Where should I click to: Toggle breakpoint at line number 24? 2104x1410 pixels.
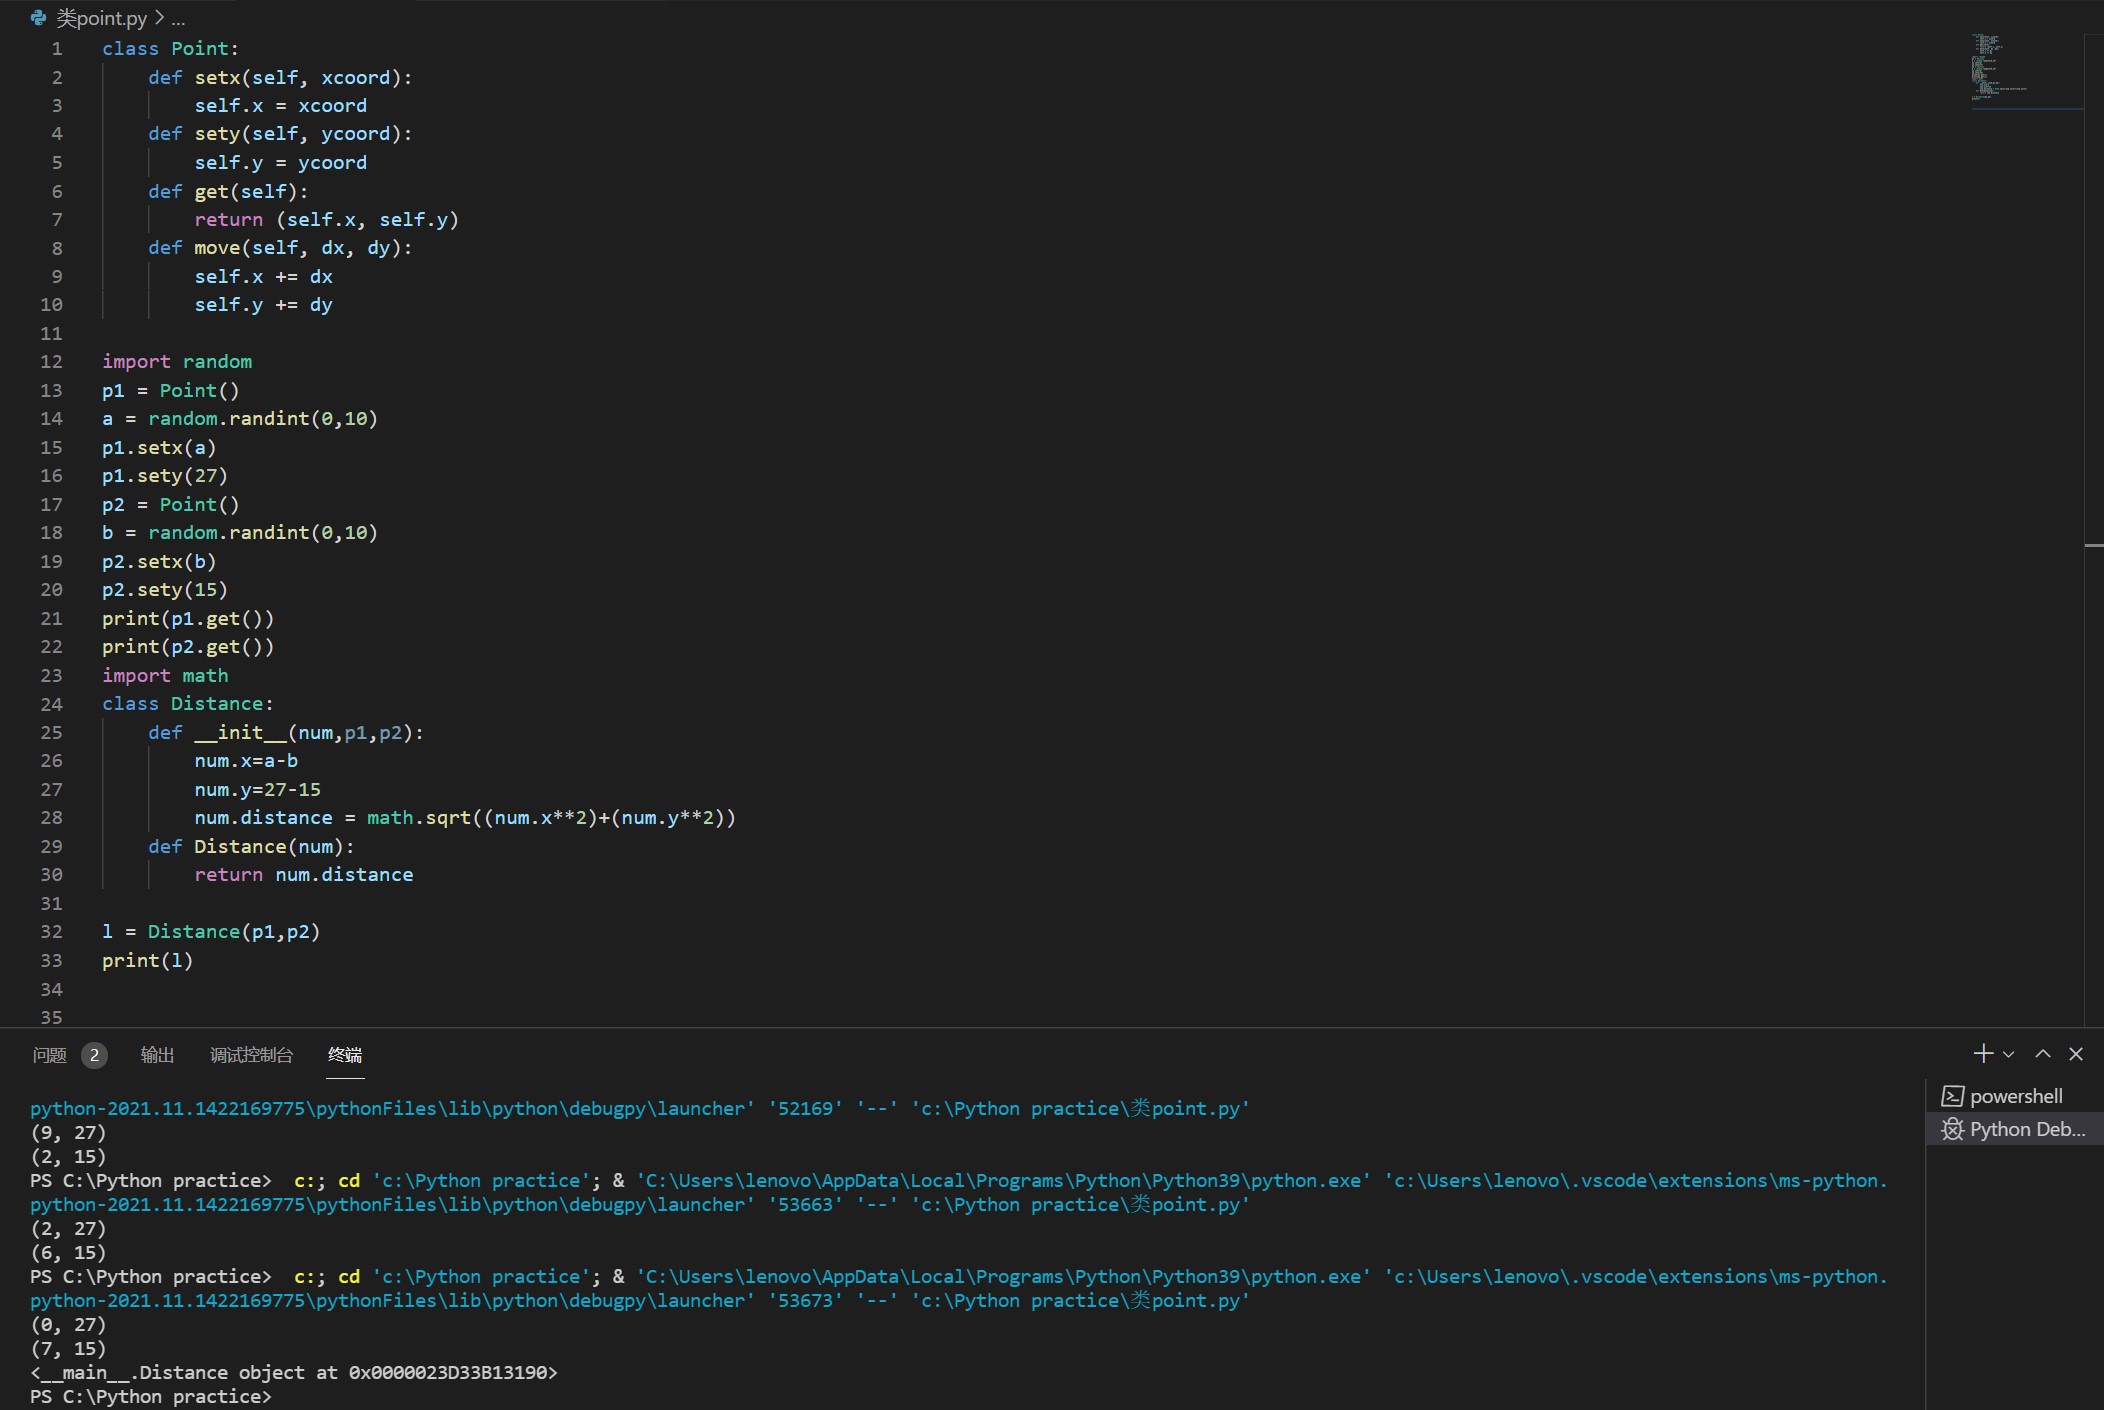click(x=22, y=704)
